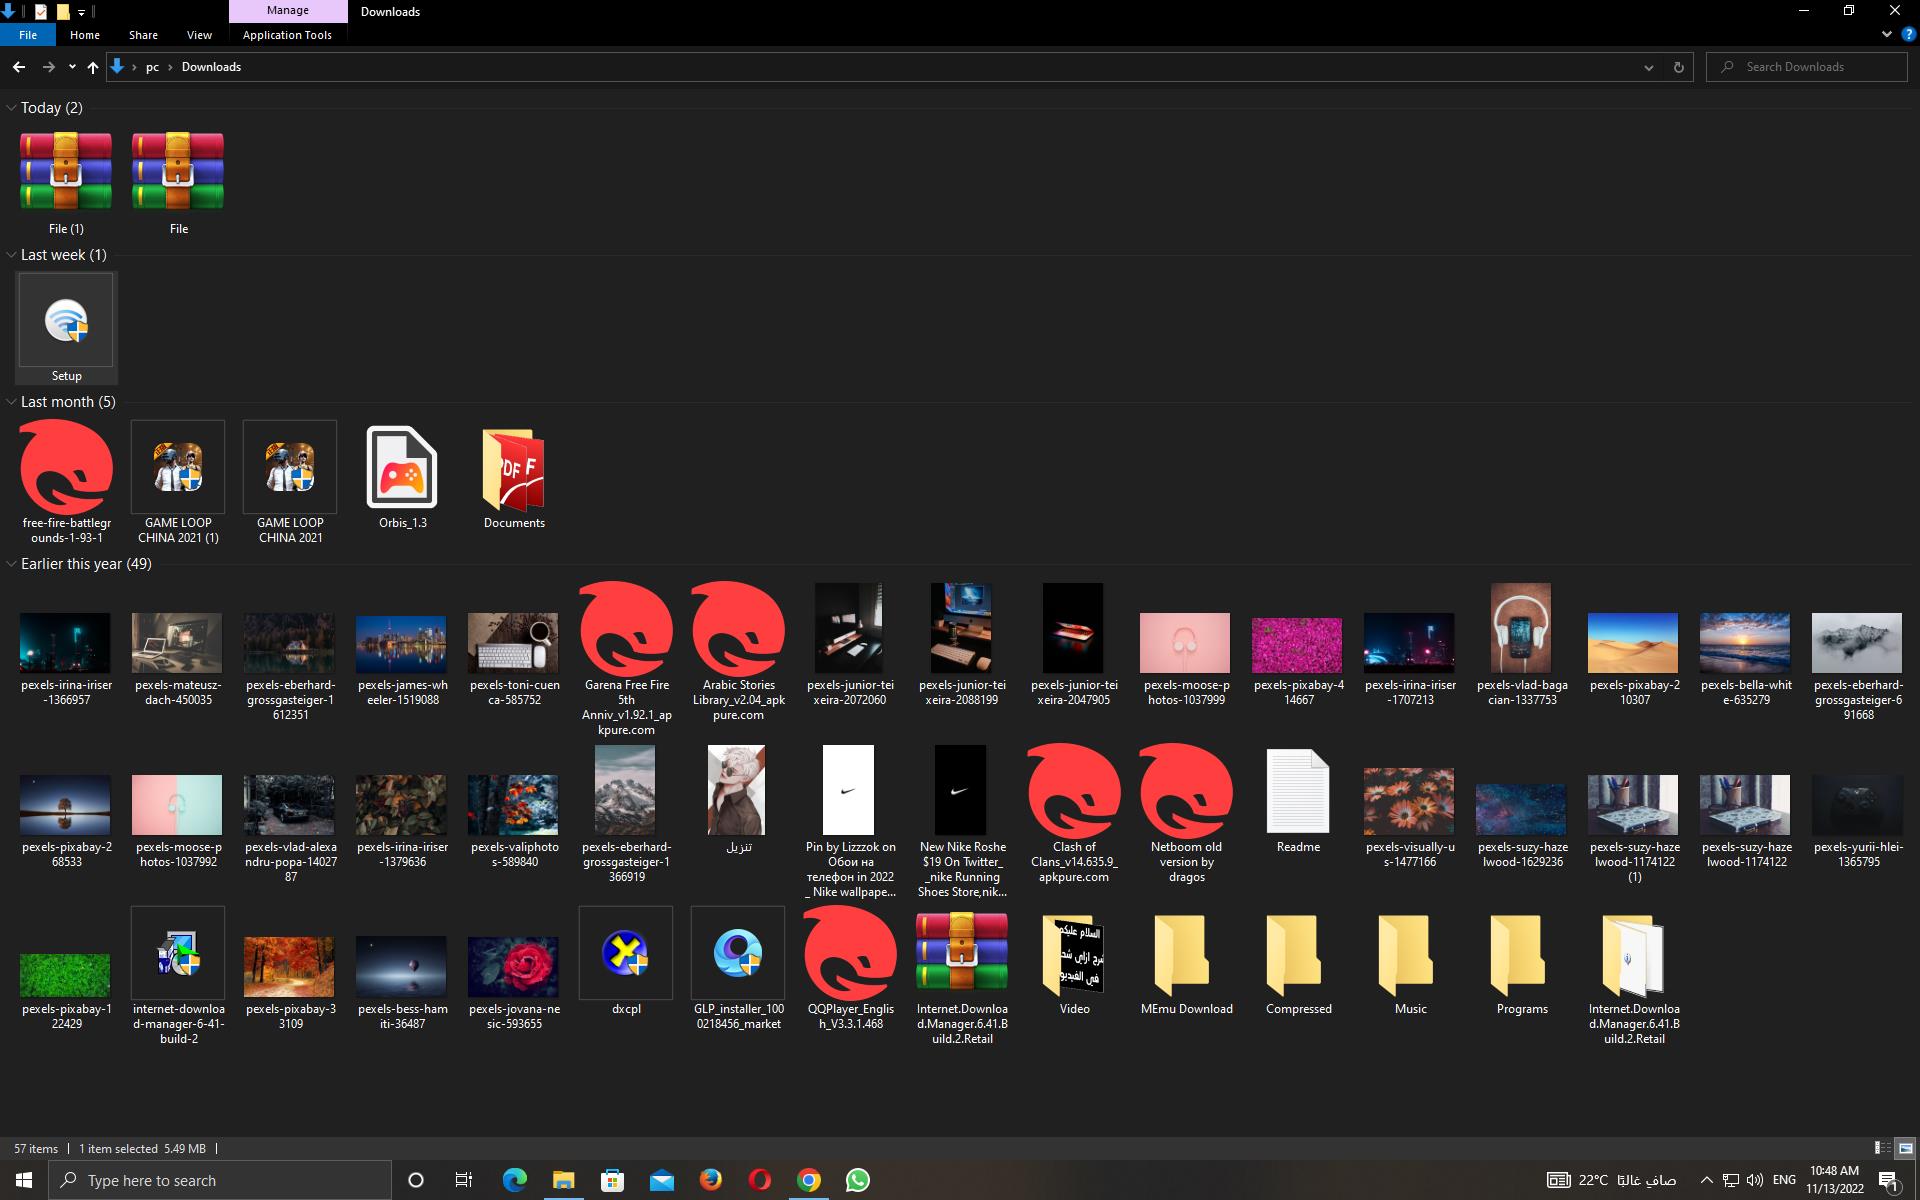1920x1200 pixels.
Task: Click the Up one level arrow
Action: coord(93,67)
